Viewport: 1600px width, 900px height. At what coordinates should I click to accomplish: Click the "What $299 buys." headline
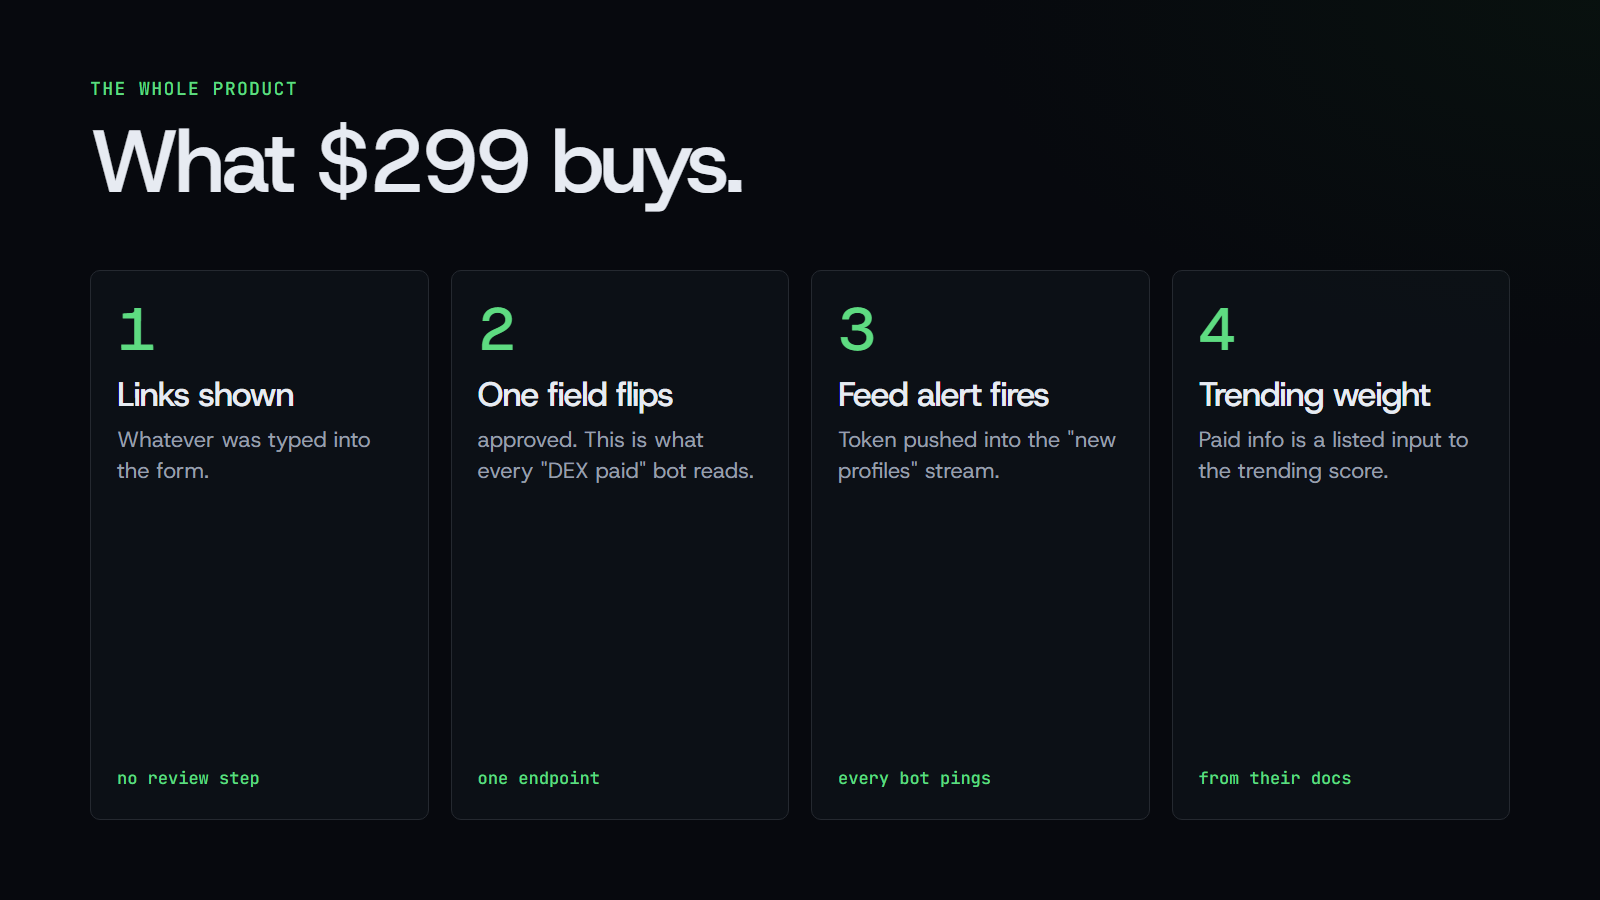(x=418, y=163)
